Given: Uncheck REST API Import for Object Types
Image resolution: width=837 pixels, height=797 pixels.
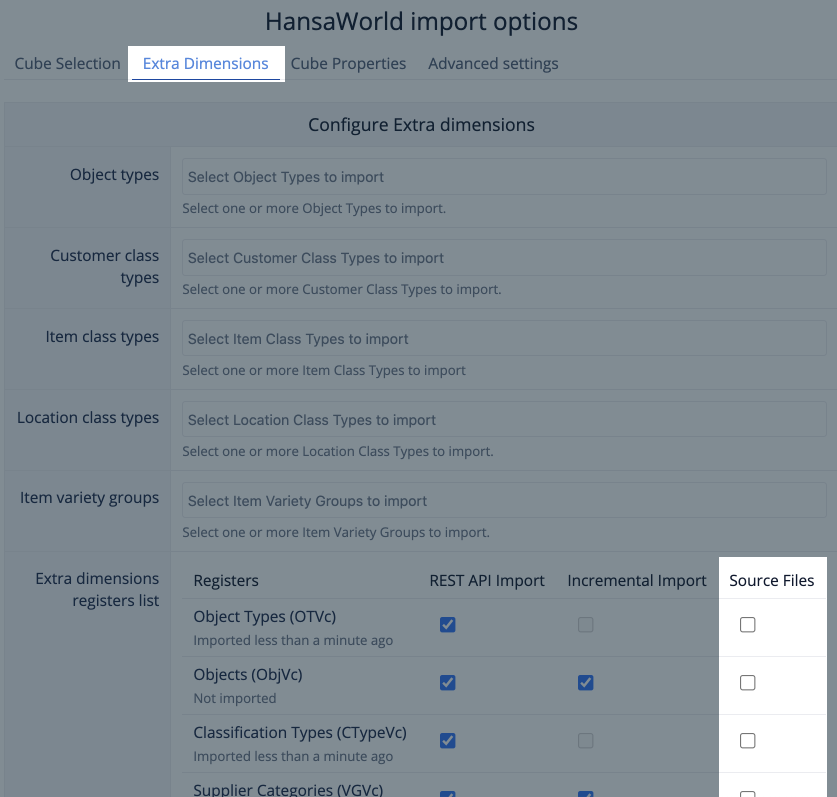Looking at the screenshot, I should (x=448, y=625).
